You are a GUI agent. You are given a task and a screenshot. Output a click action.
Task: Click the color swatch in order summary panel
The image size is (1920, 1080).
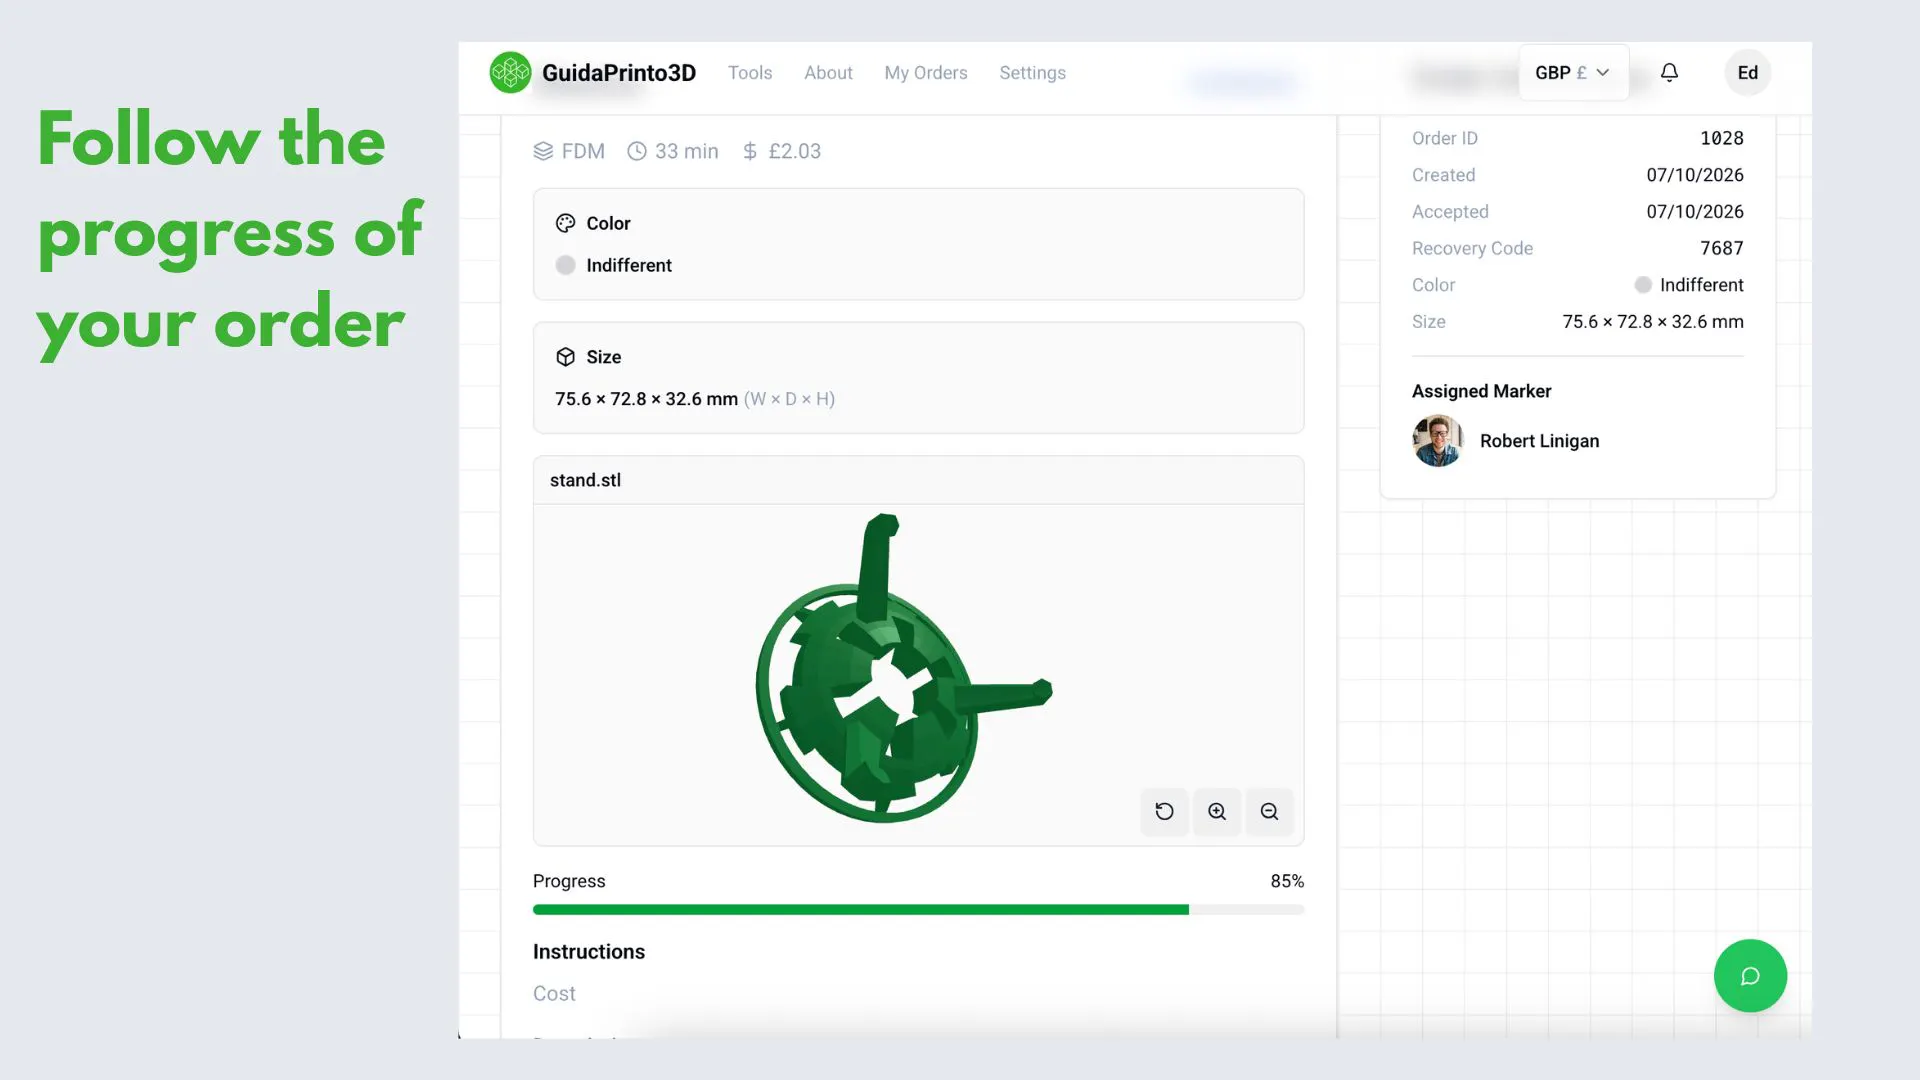pyautogui.click(x=1643, y=285)
